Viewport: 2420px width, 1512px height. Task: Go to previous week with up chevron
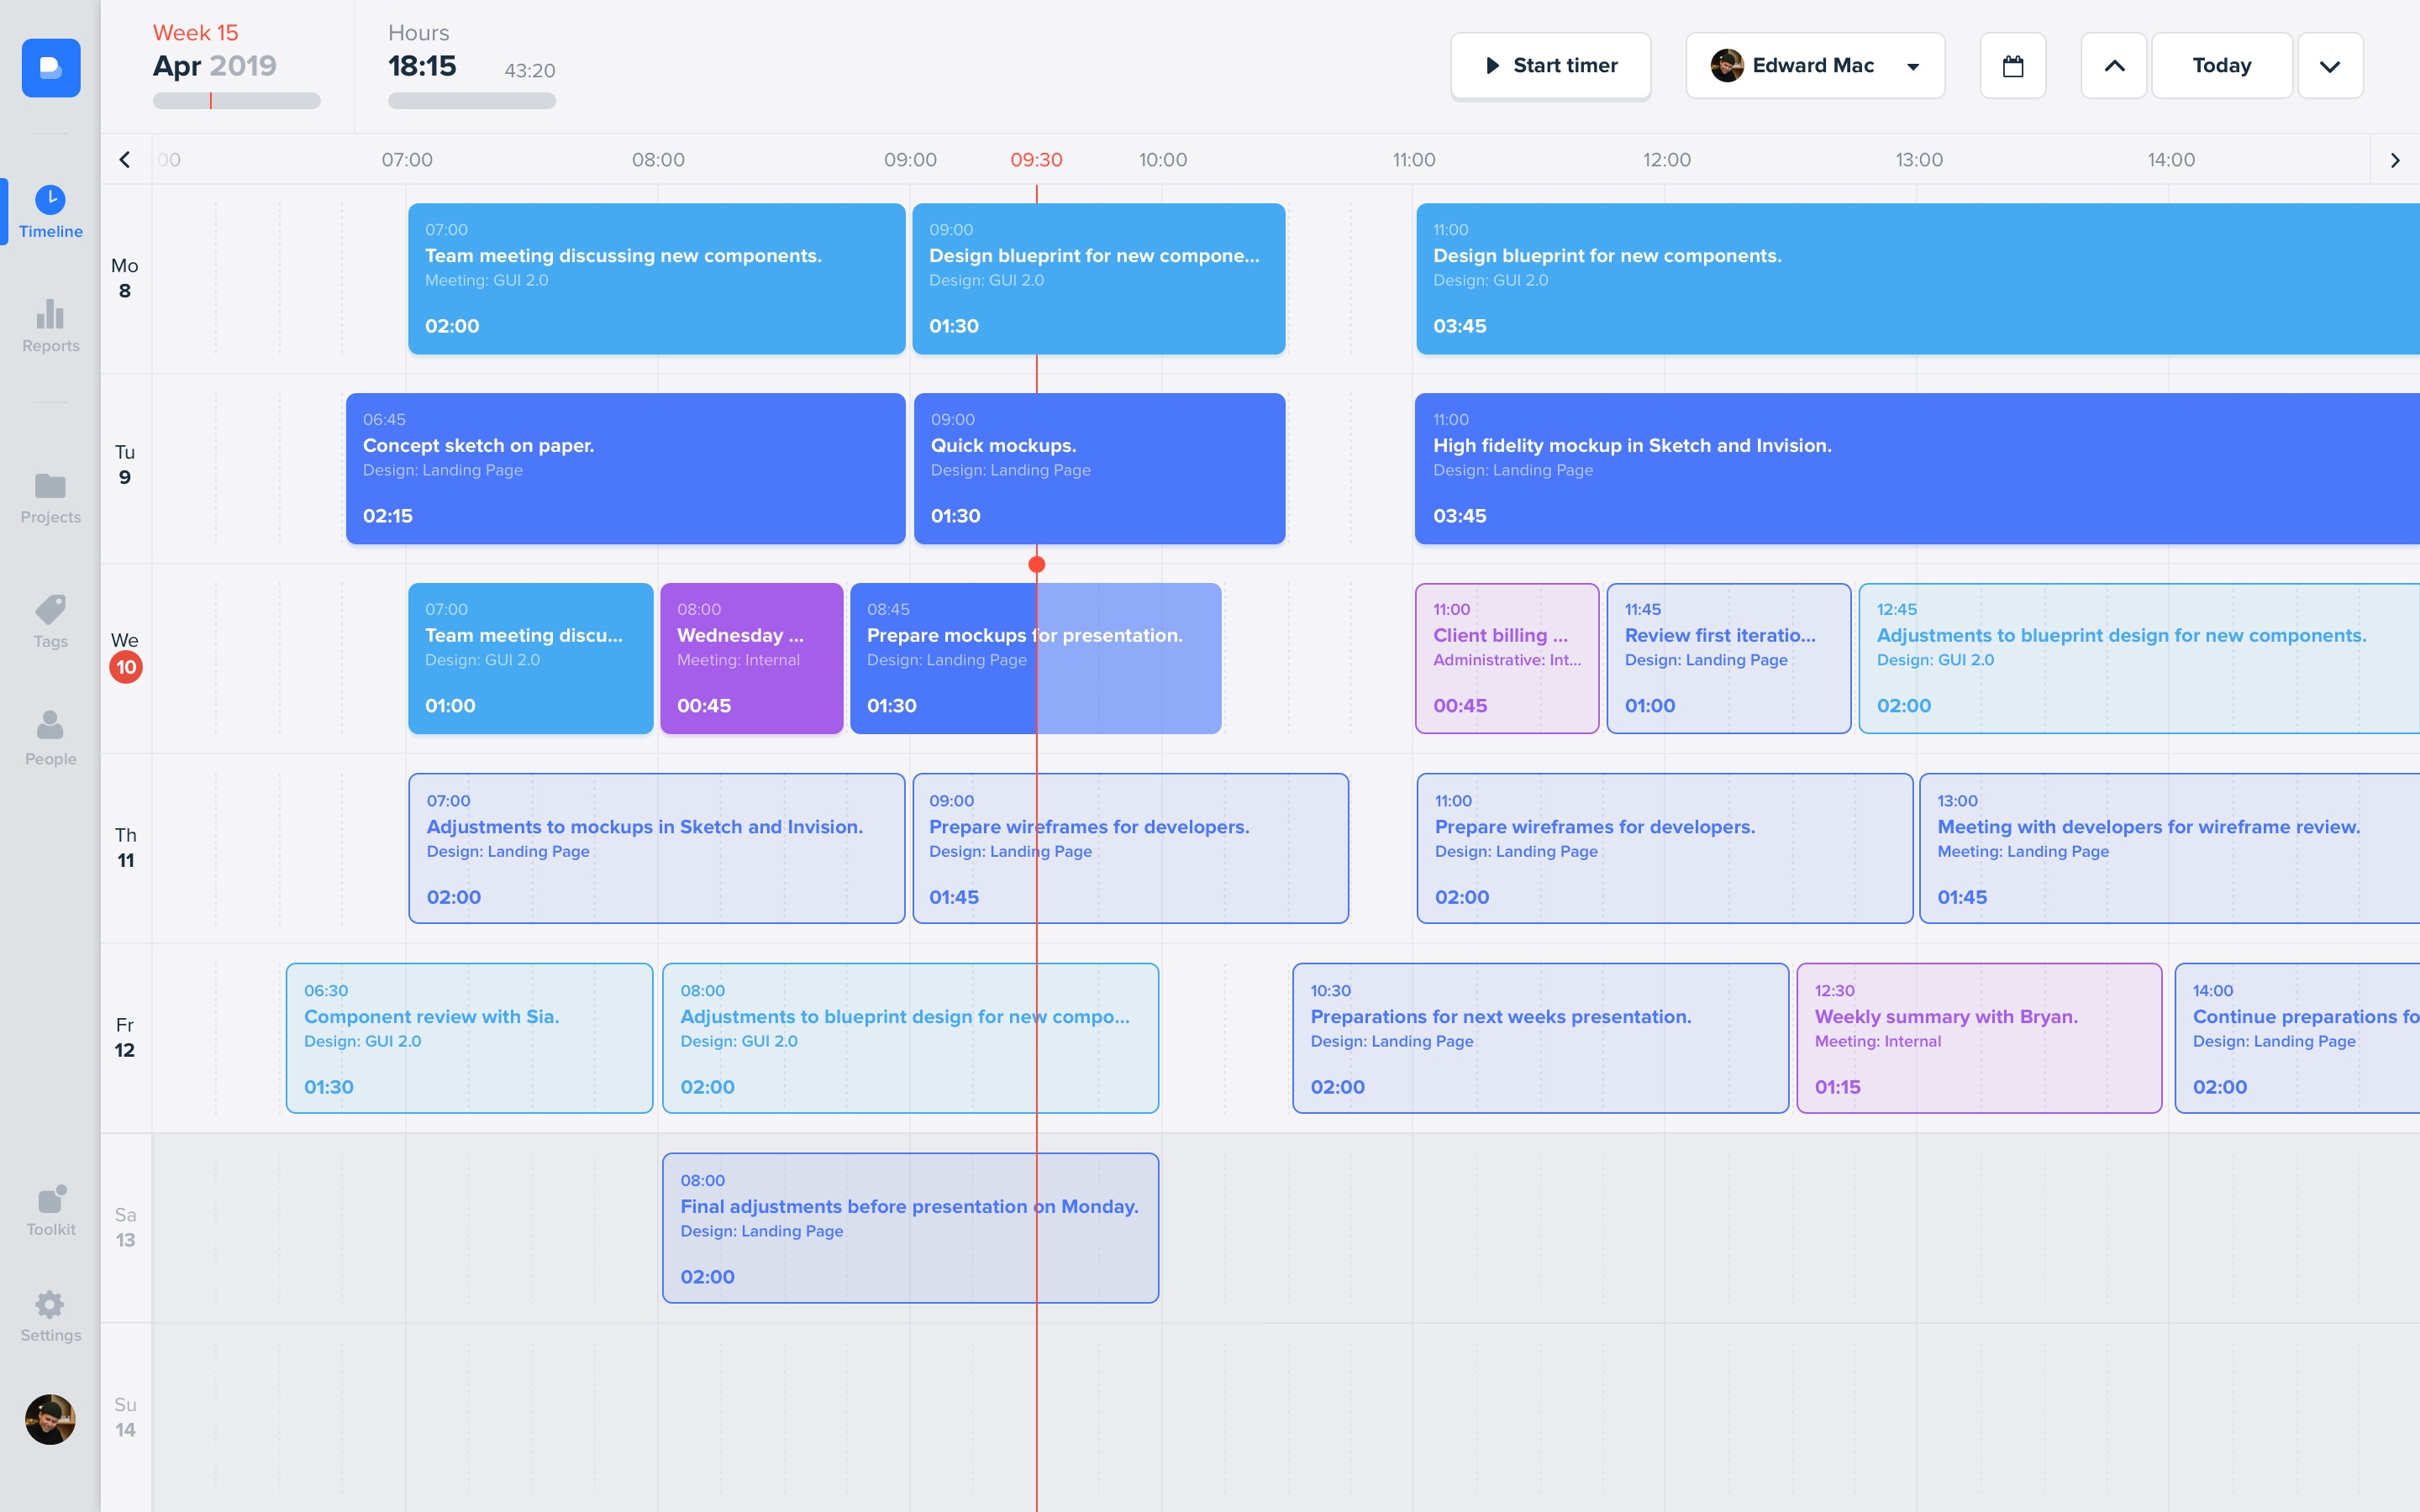click(x=2113, y=66)
